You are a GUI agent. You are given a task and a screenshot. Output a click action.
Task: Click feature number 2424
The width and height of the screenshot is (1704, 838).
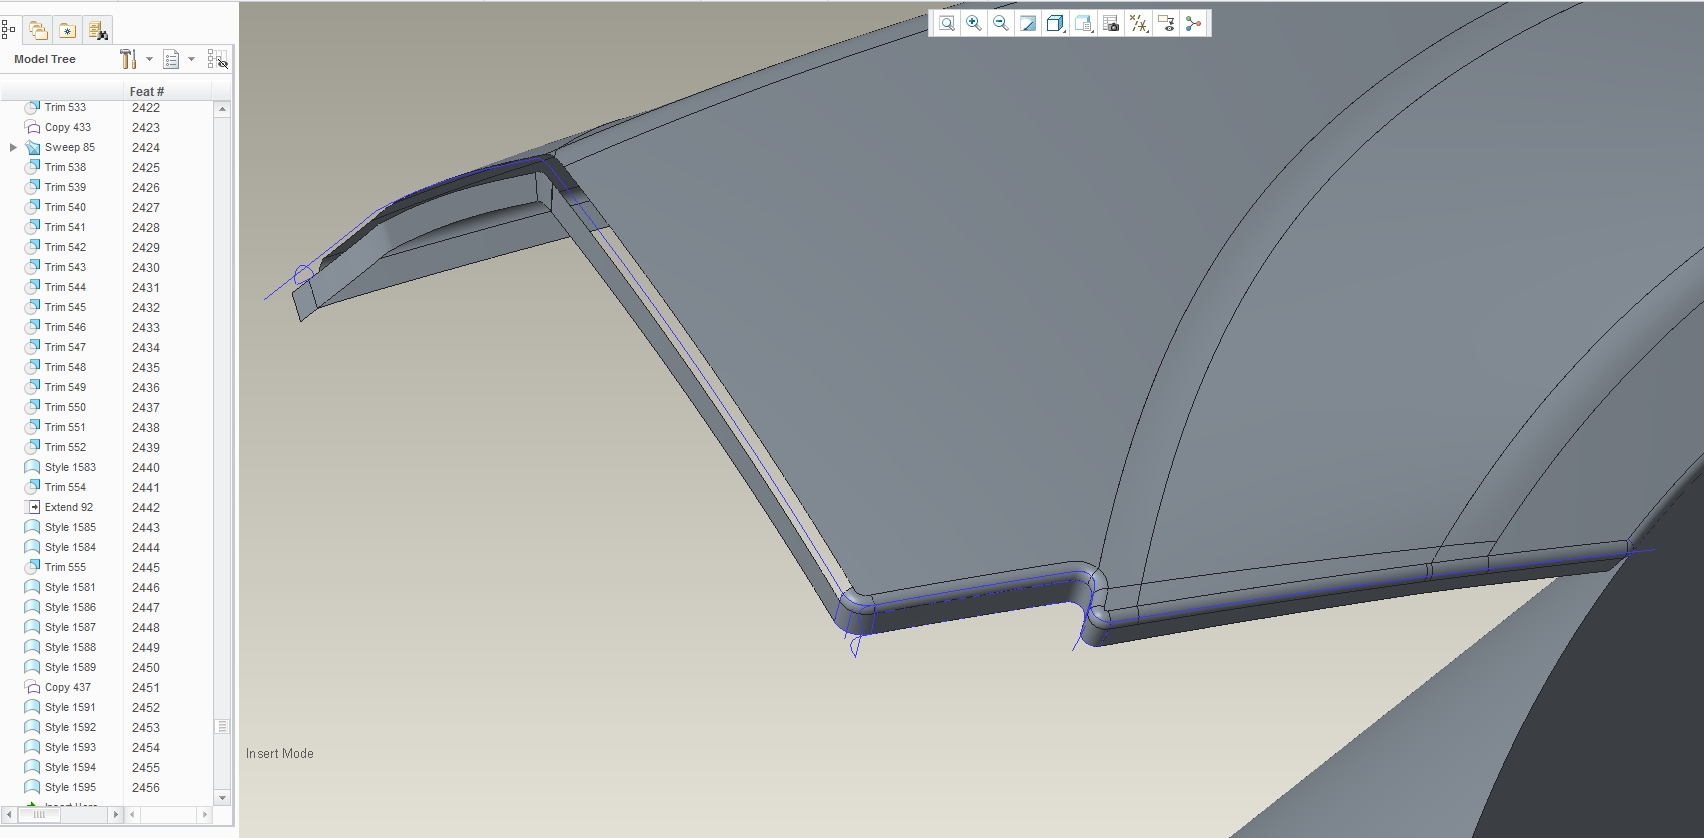[x=146, y=147]
